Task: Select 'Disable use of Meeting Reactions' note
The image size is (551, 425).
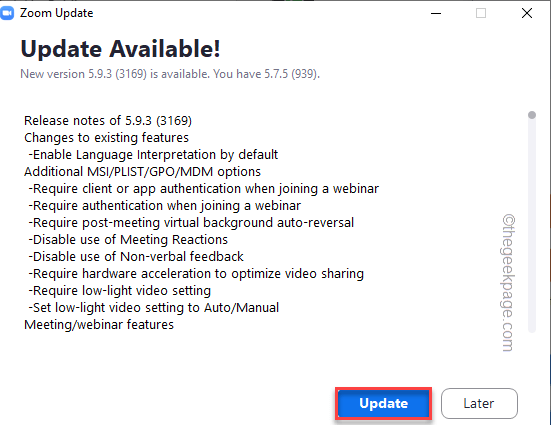Action: pos(128,240)
